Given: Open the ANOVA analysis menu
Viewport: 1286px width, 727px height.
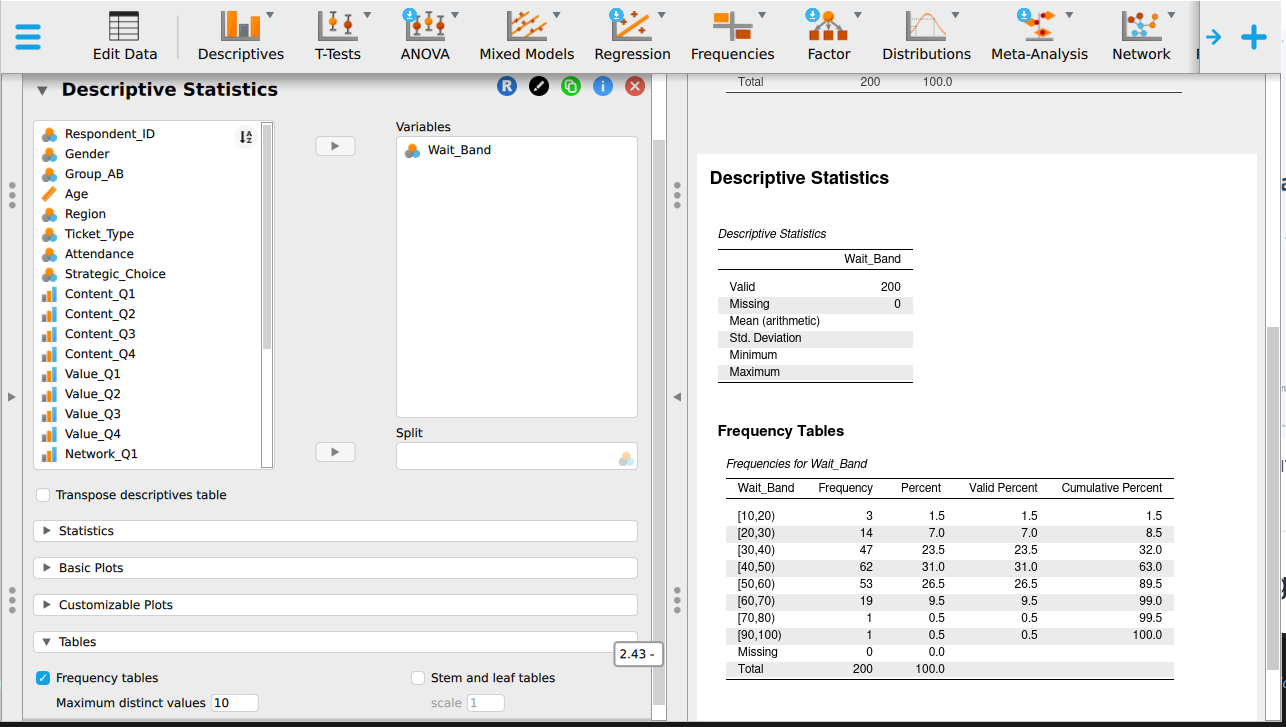Looking at the screenshot, I should (x=425, y=36).
